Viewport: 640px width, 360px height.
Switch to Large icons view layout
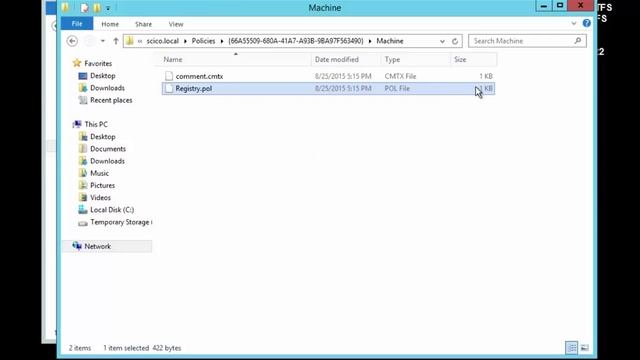[x=584, y=348]
